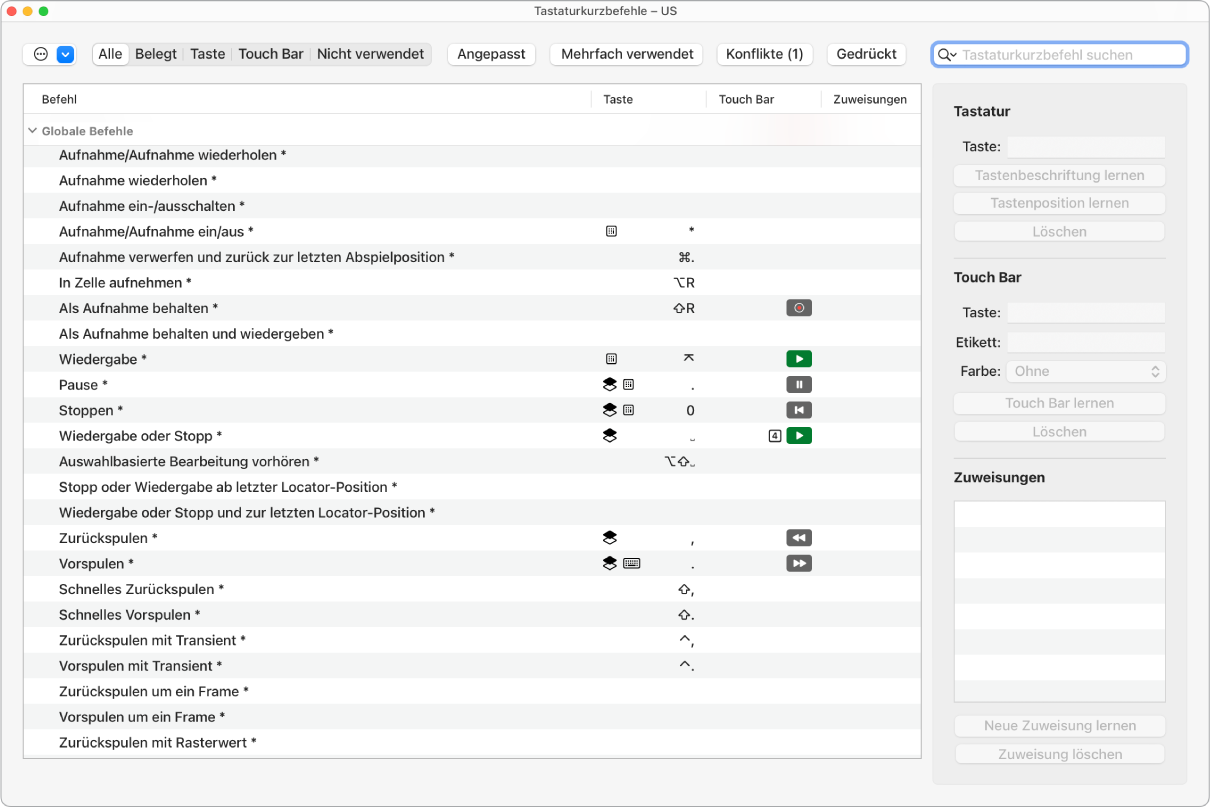Click the record Touch Bar icon for Als Aufnahme behalten

799,308
